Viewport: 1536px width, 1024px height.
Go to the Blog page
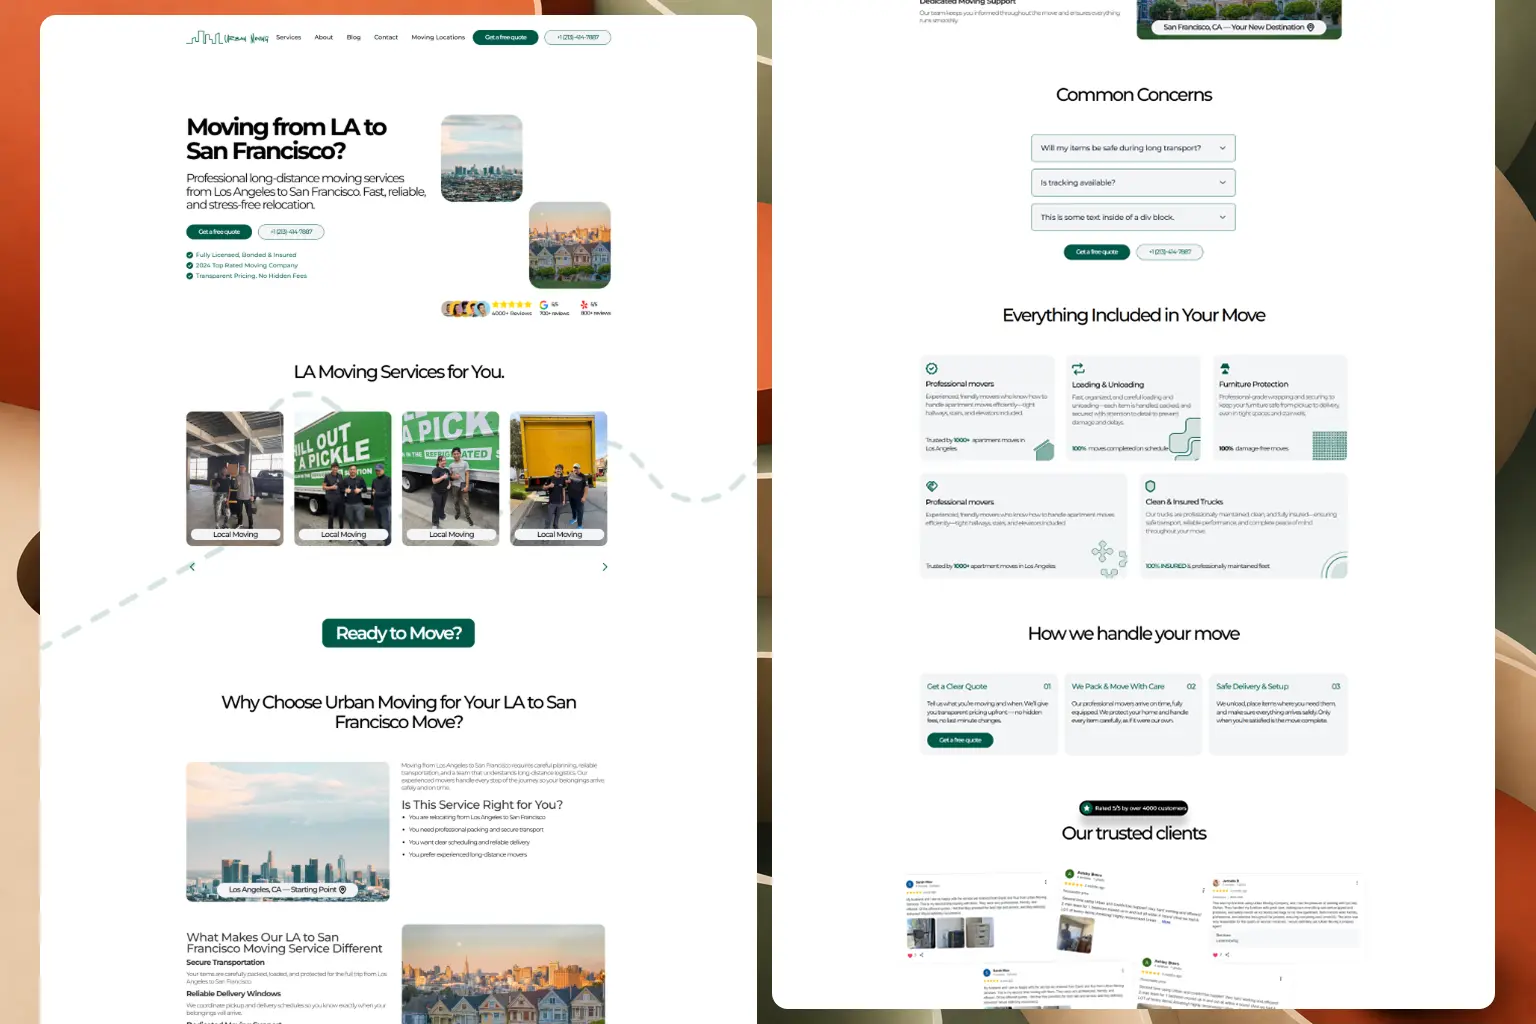click(x=353, y=37)
